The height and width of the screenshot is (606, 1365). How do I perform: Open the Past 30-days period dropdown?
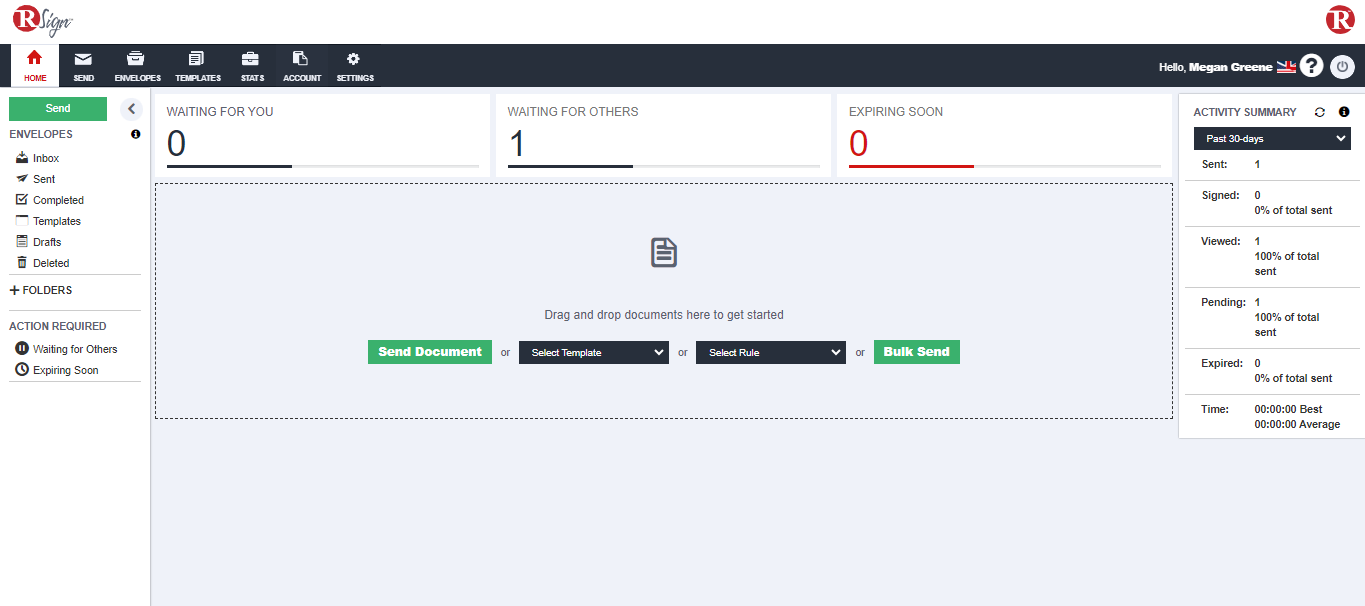tap(1272, 139)
